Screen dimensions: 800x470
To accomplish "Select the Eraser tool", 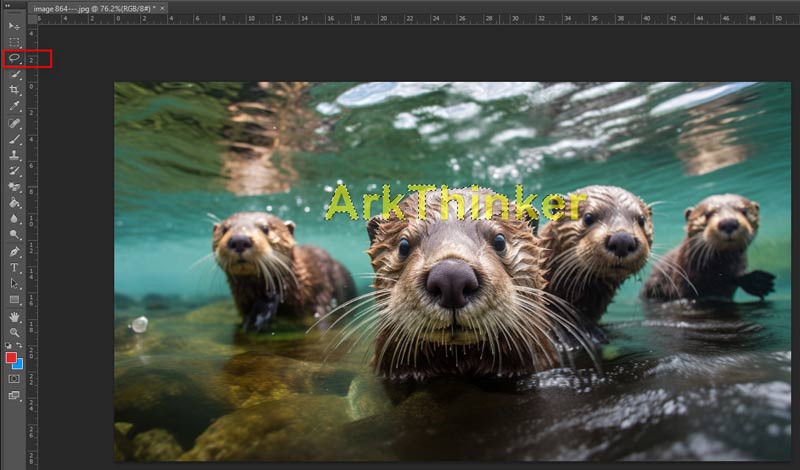I will (x=14, y=187).
